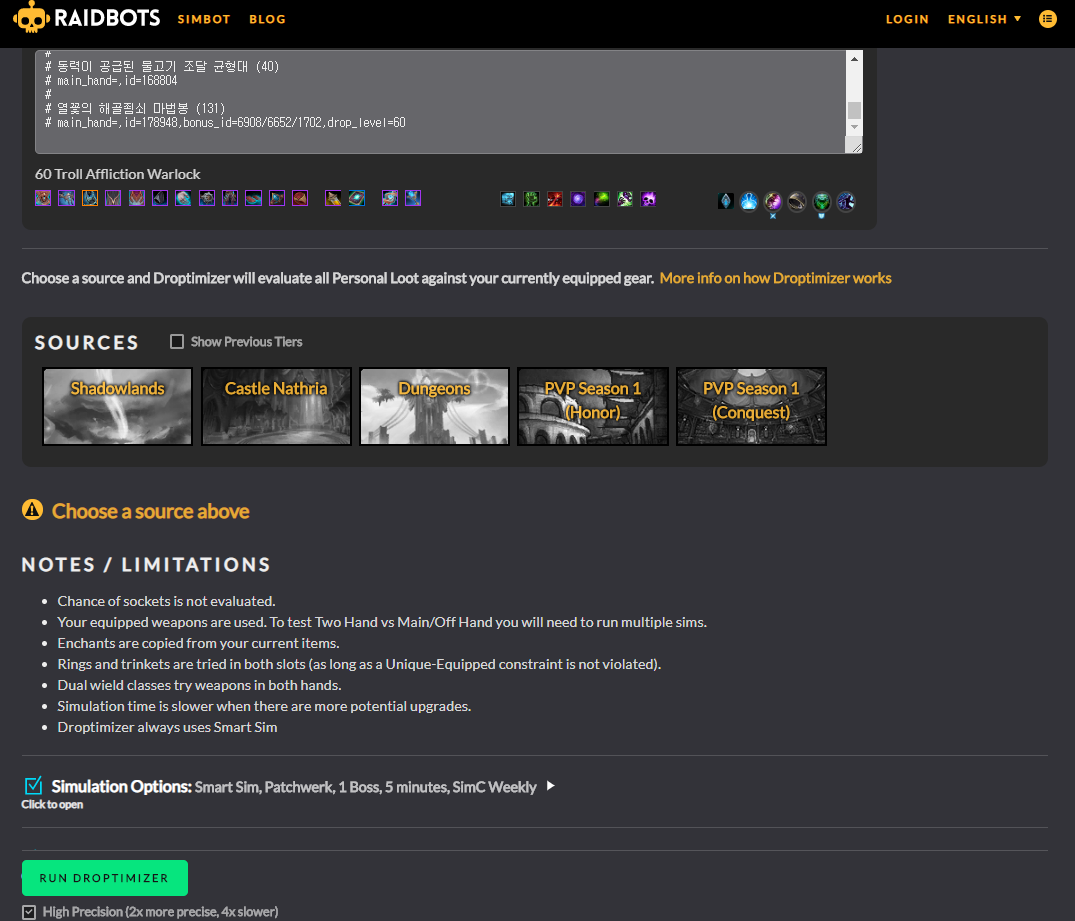The width and height of the screenshot is (1075, 921).
Task: Click the 'Choose a source above' warning text
Action: click(x=151, y=511)
